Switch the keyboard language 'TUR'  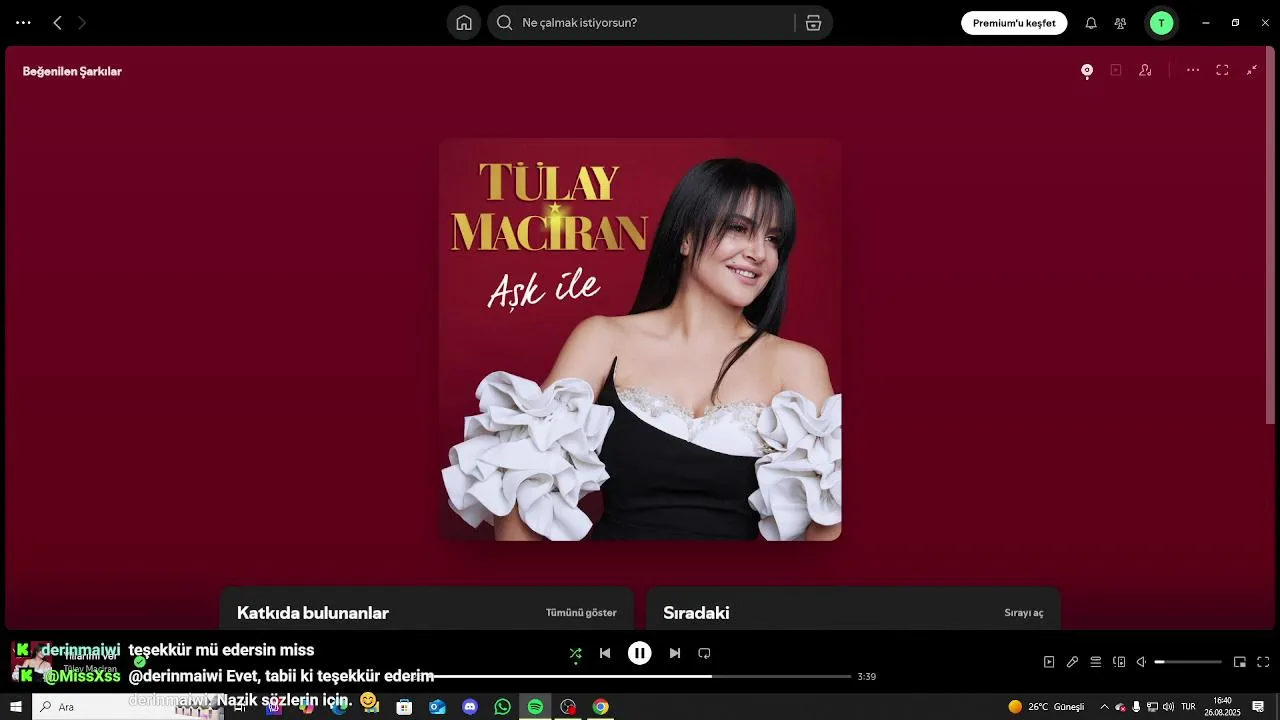pyautogui.click(x=1188, y=707)
